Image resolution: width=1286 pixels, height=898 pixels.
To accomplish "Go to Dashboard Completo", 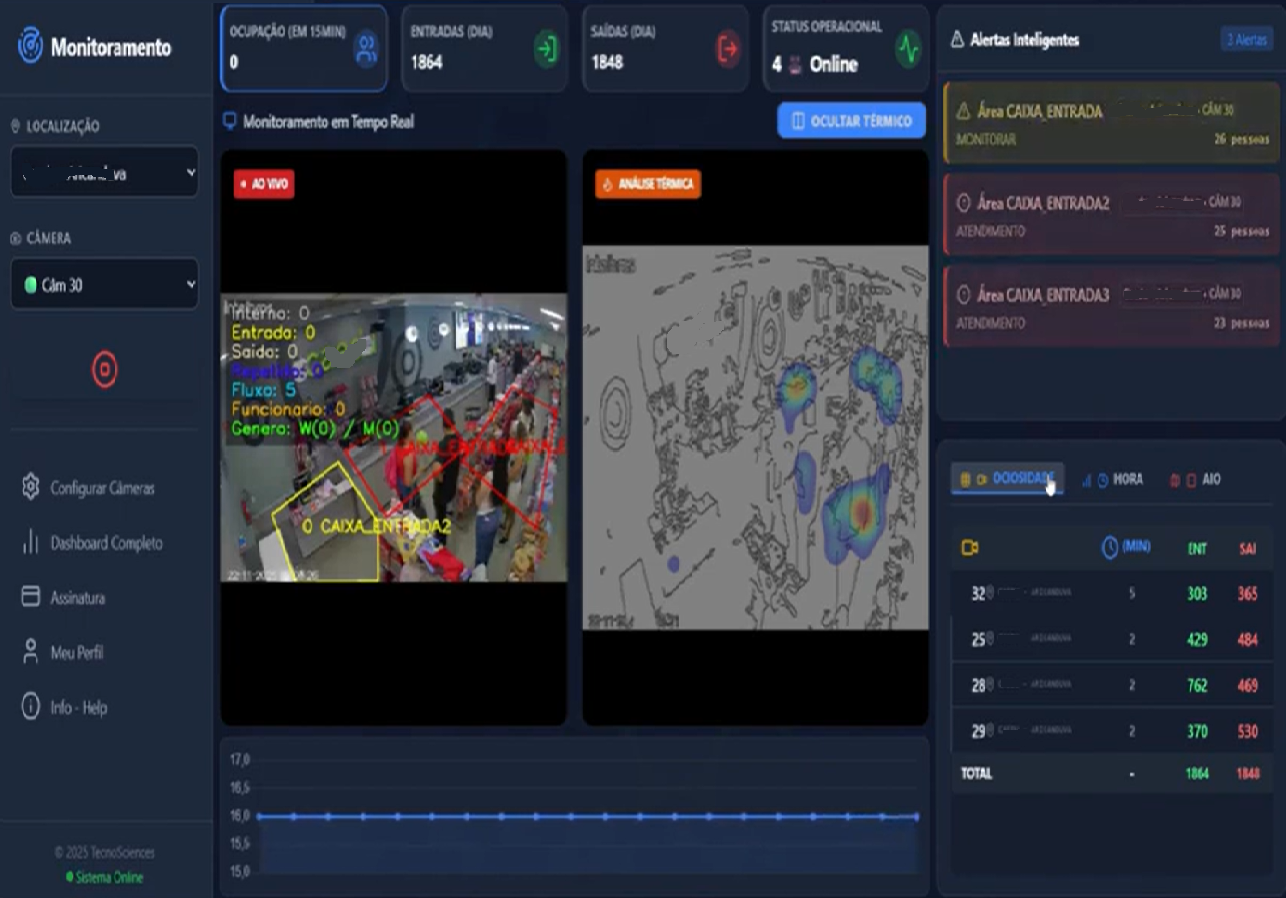I will (106, 543).
